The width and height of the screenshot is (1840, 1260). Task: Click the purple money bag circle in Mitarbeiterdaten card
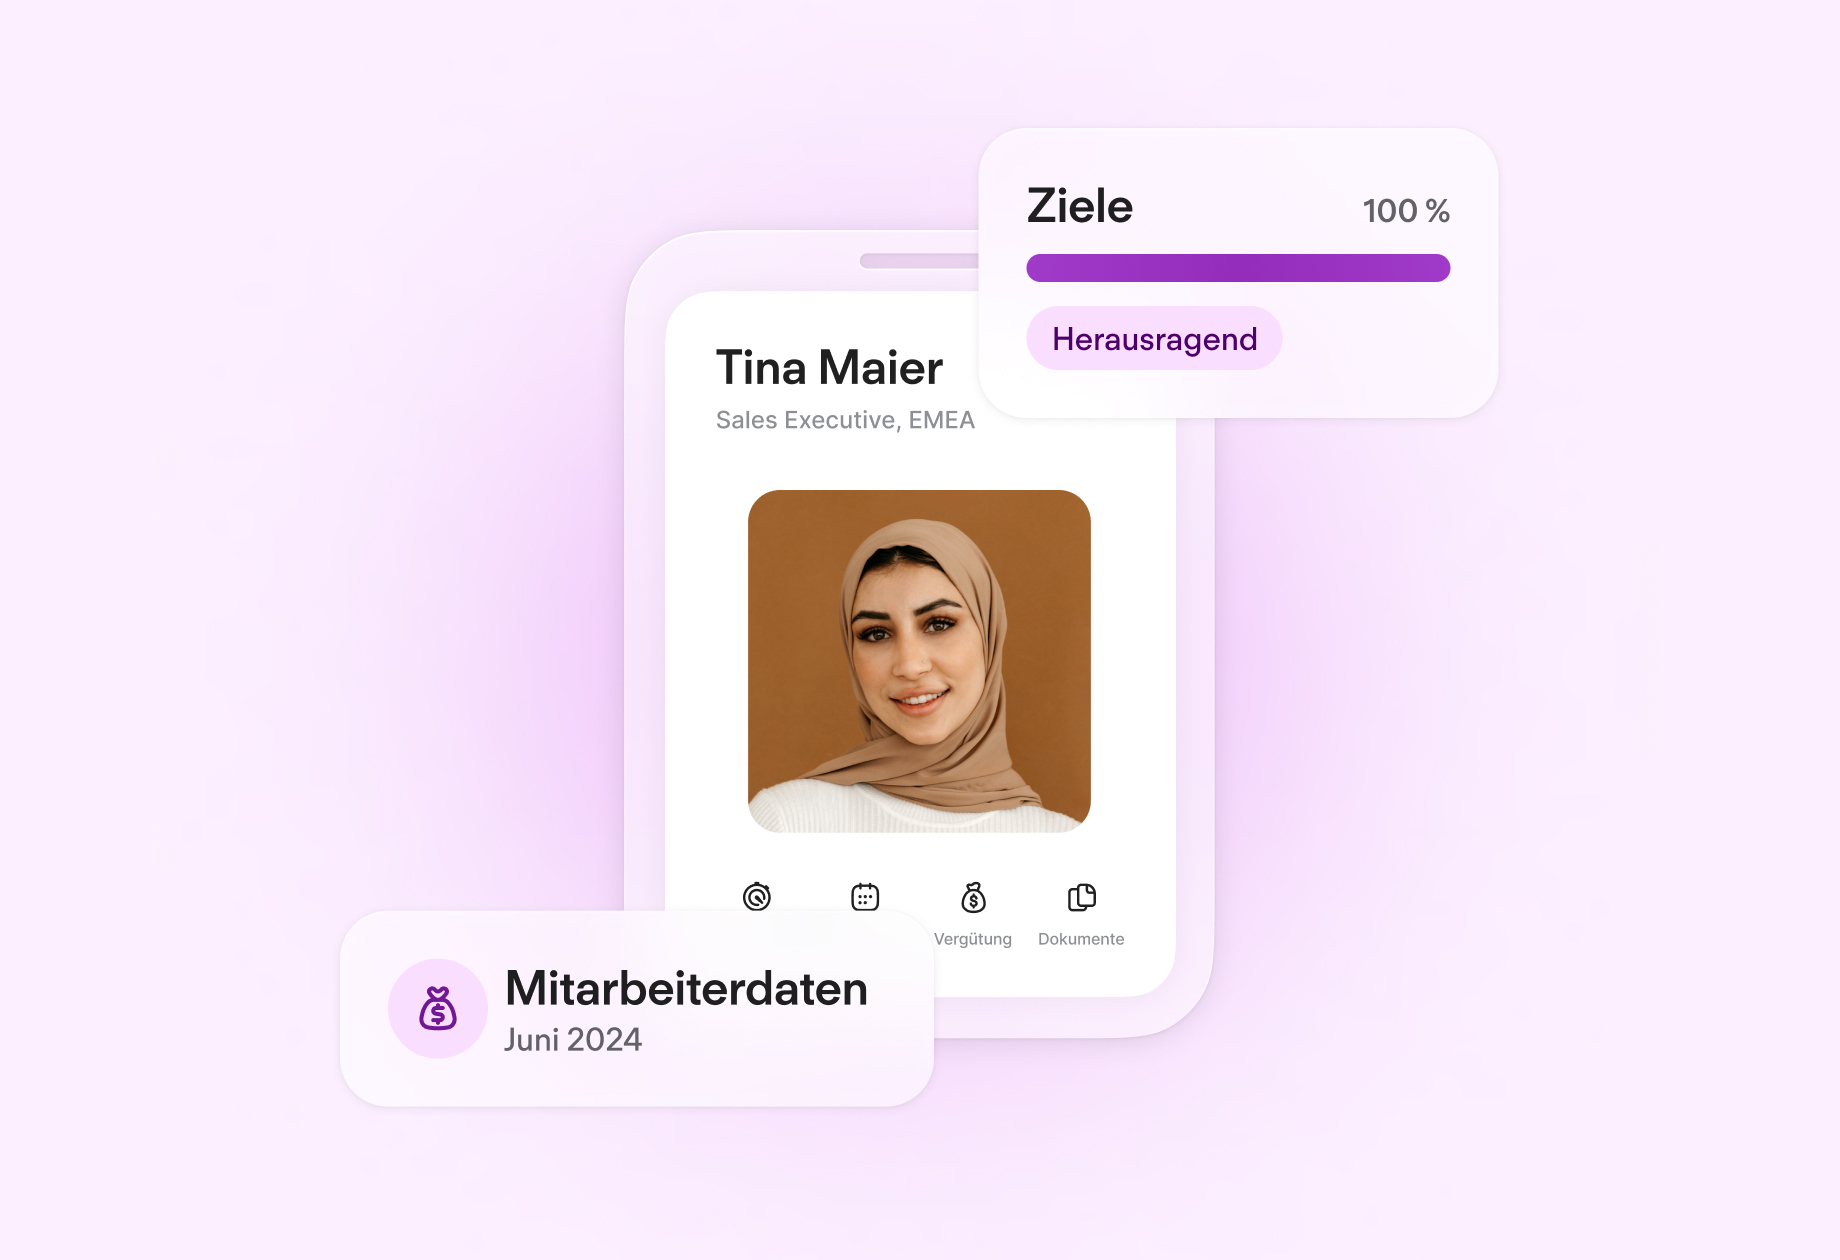(438, 1008)
